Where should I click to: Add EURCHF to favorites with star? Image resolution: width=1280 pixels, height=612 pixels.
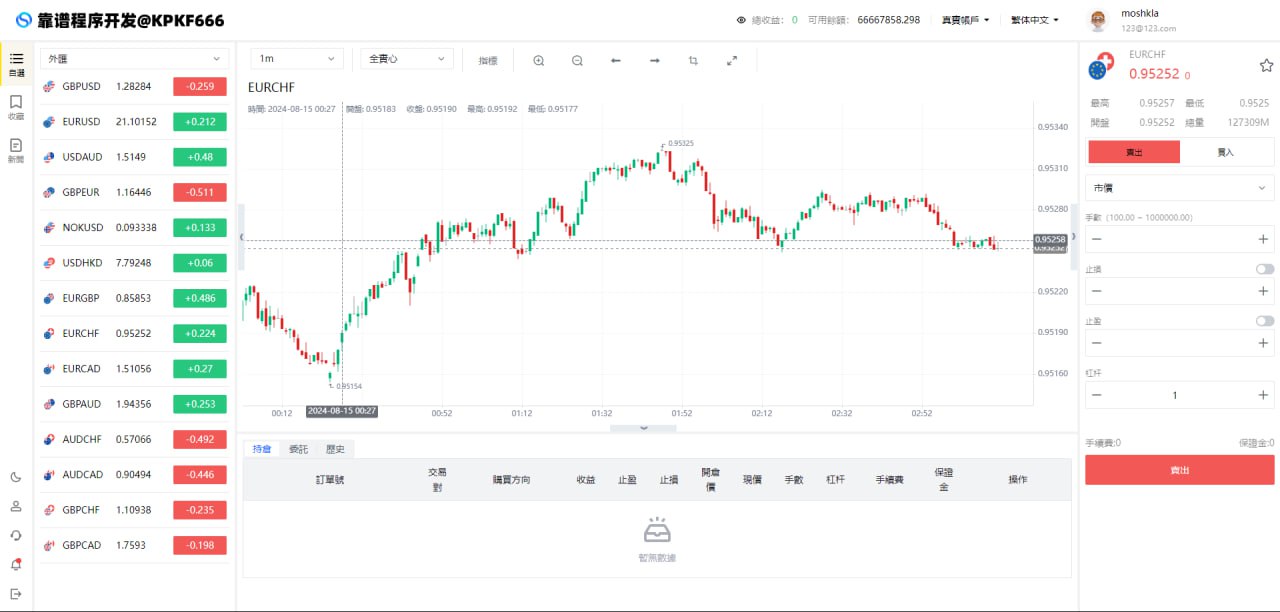click(x=1266, y=66)
